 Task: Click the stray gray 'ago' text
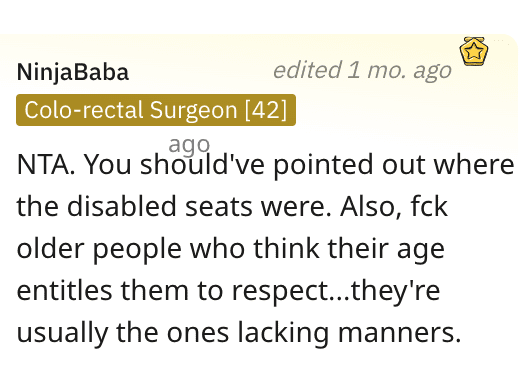[189, 145]
